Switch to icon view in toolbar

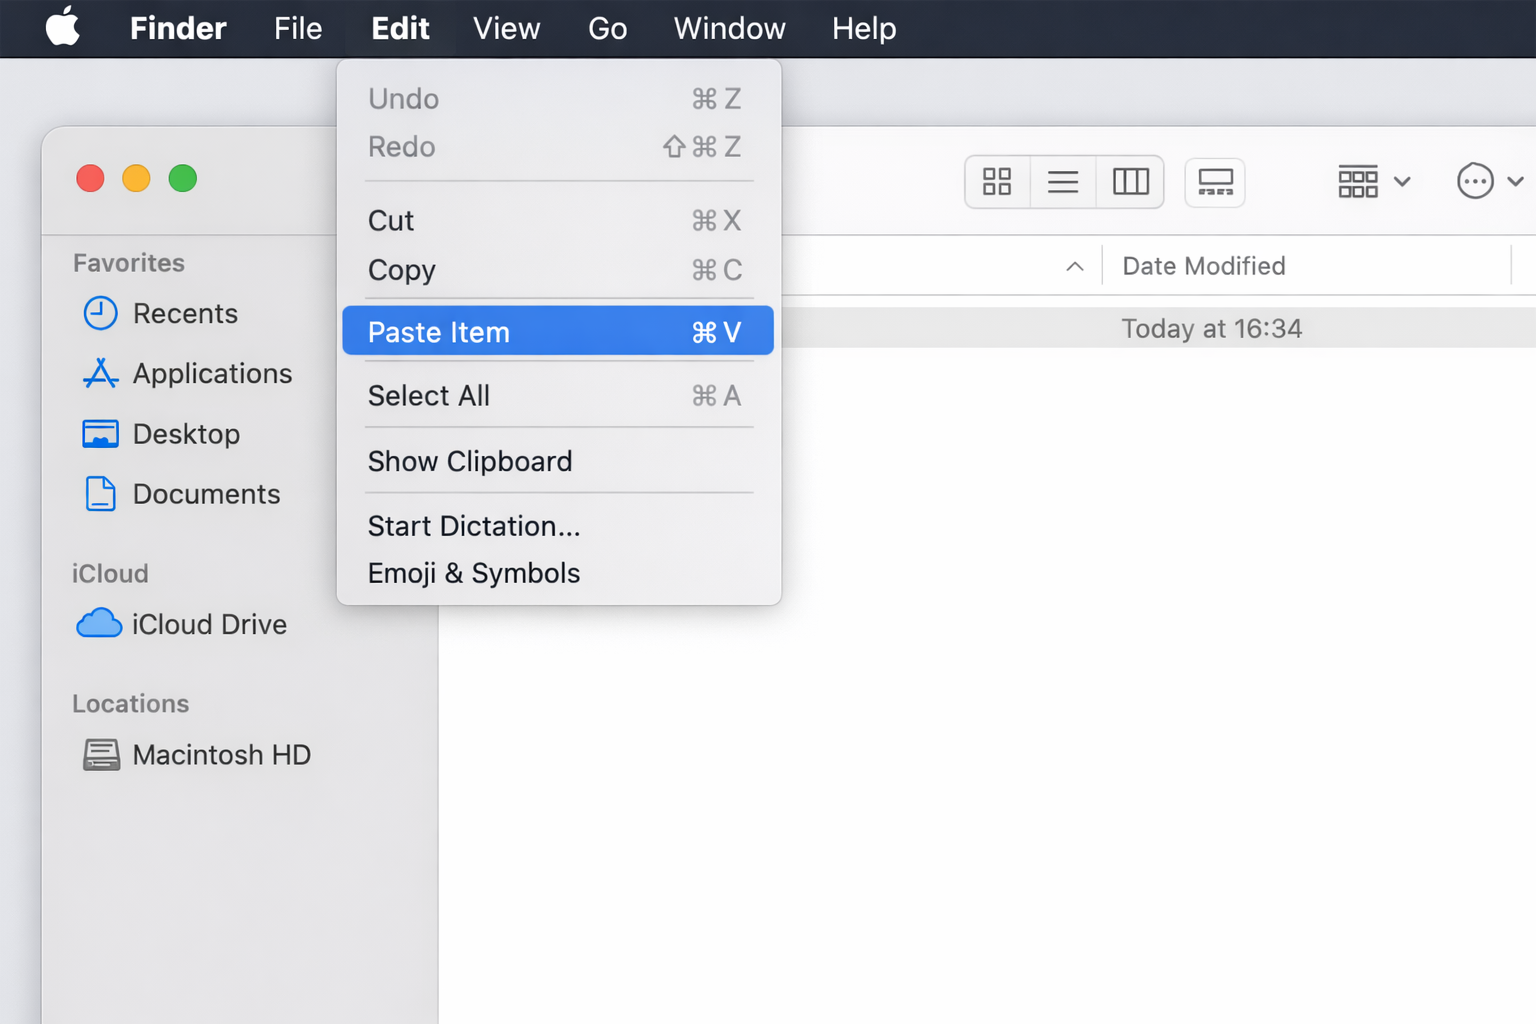997,182
